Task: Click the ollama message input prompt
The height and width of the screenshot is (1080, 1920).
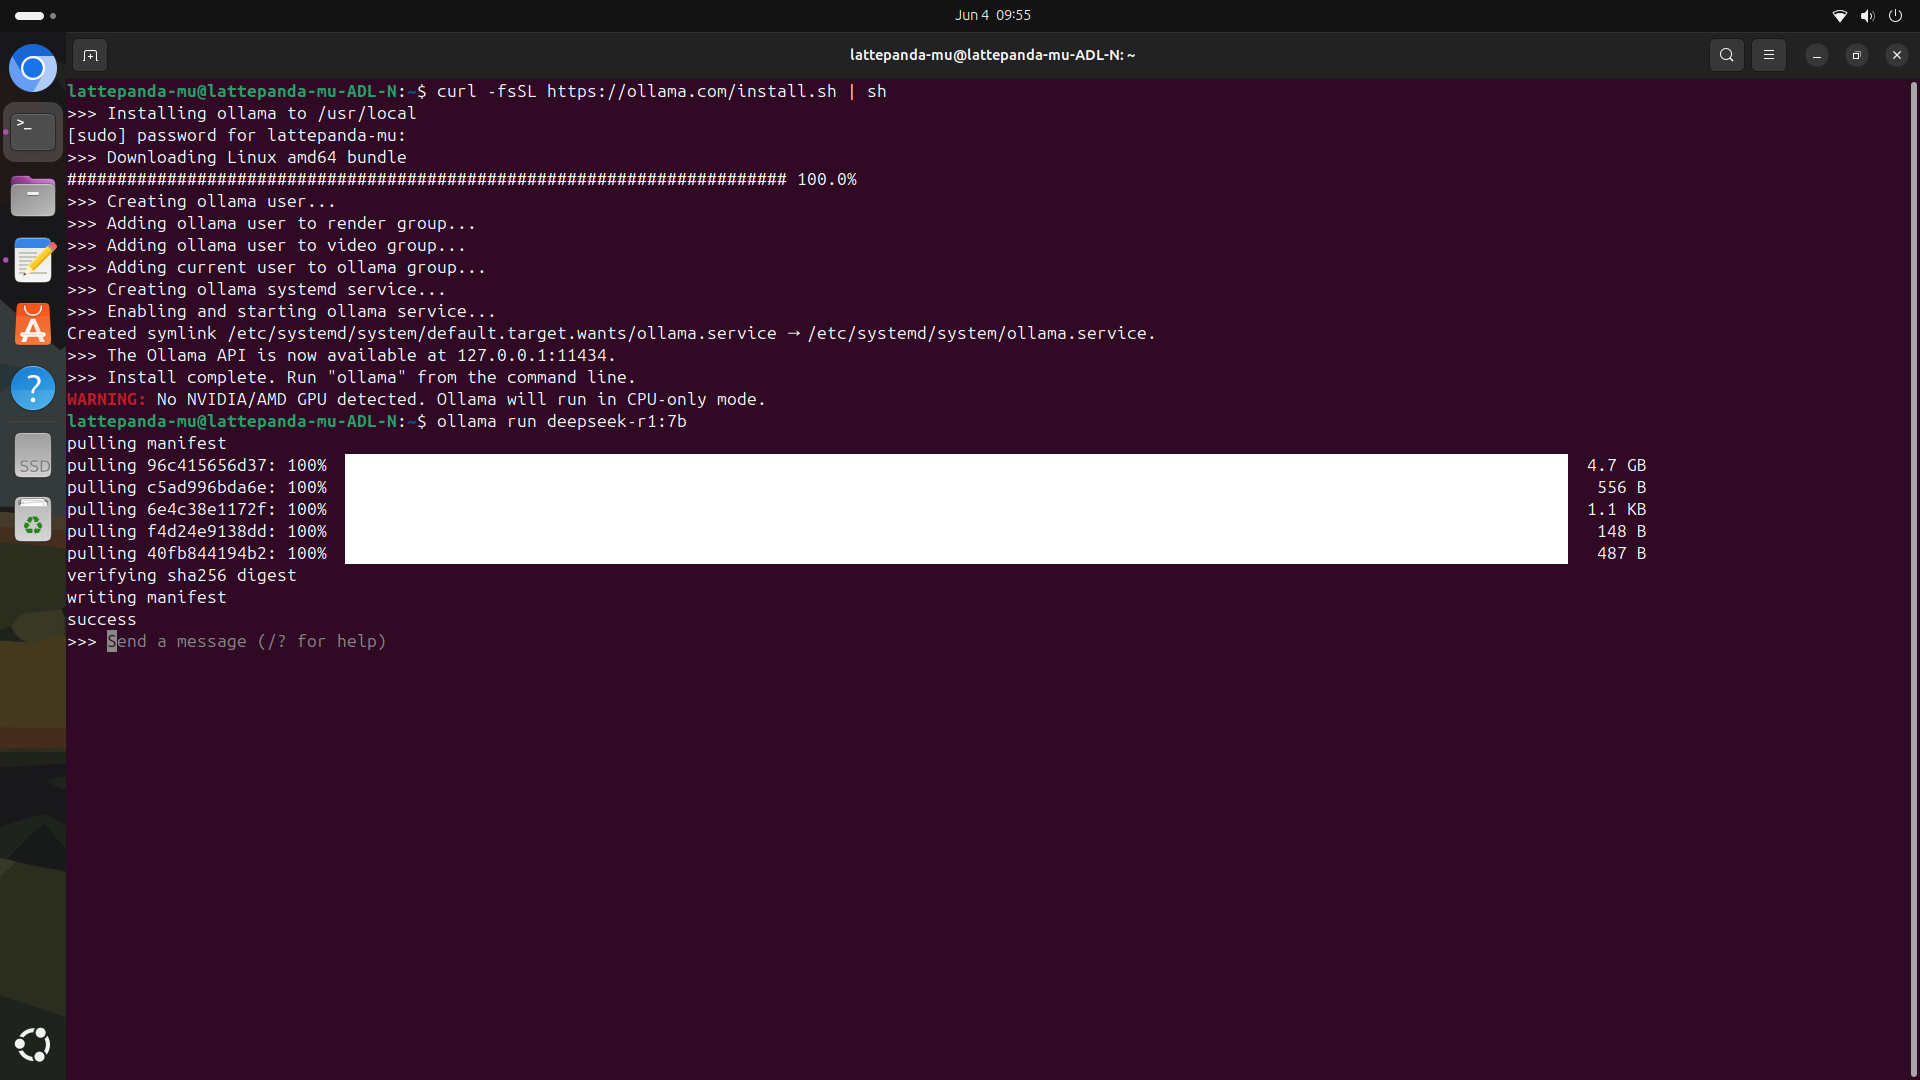Action: click(246, 642)
